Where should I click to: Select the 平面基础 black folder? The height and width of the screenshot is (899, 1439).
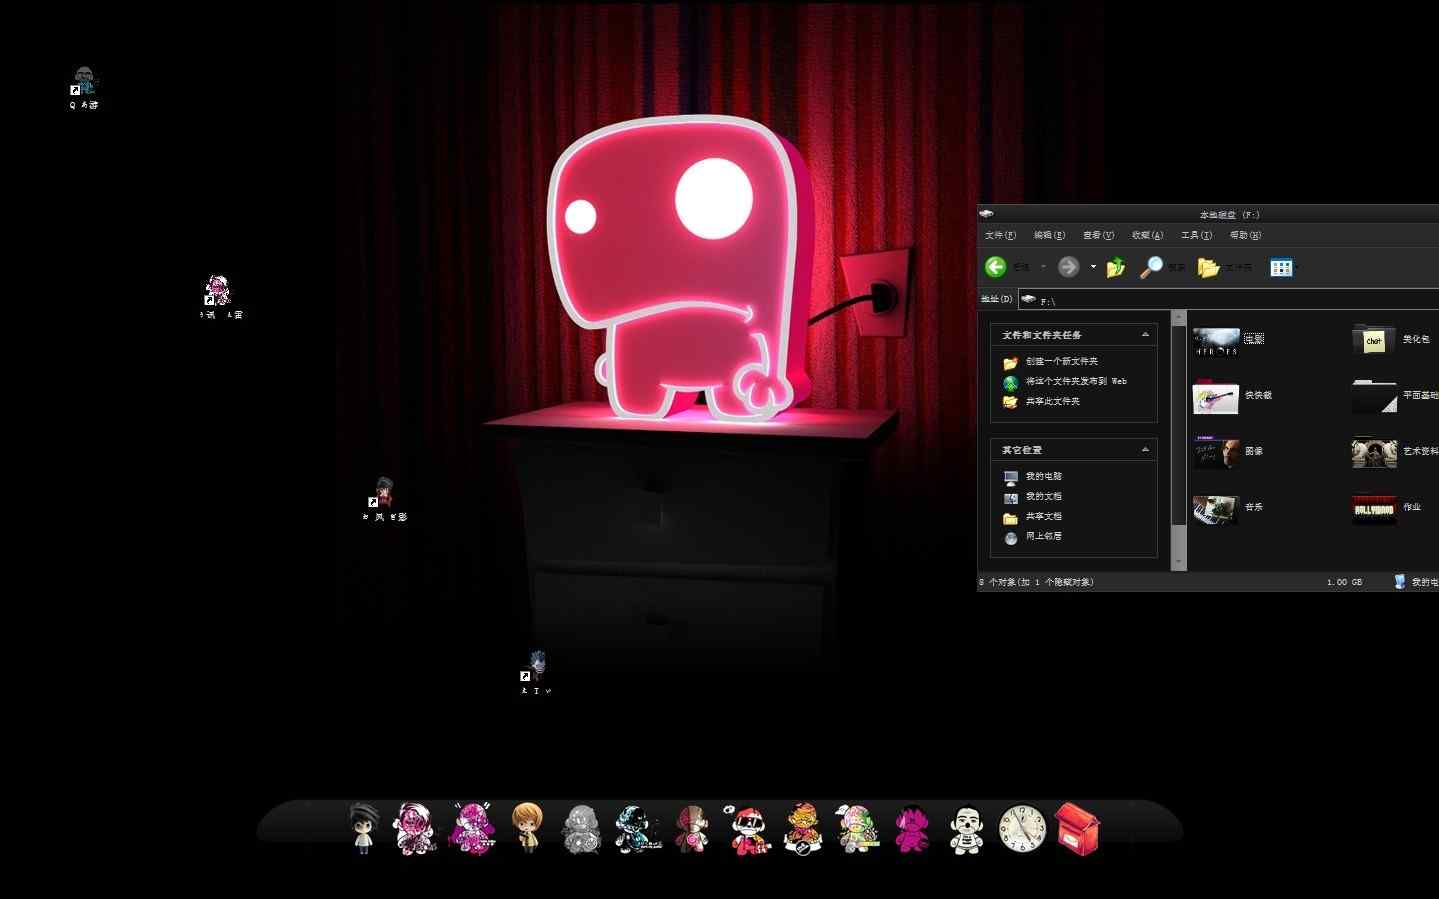(1374, 396)
